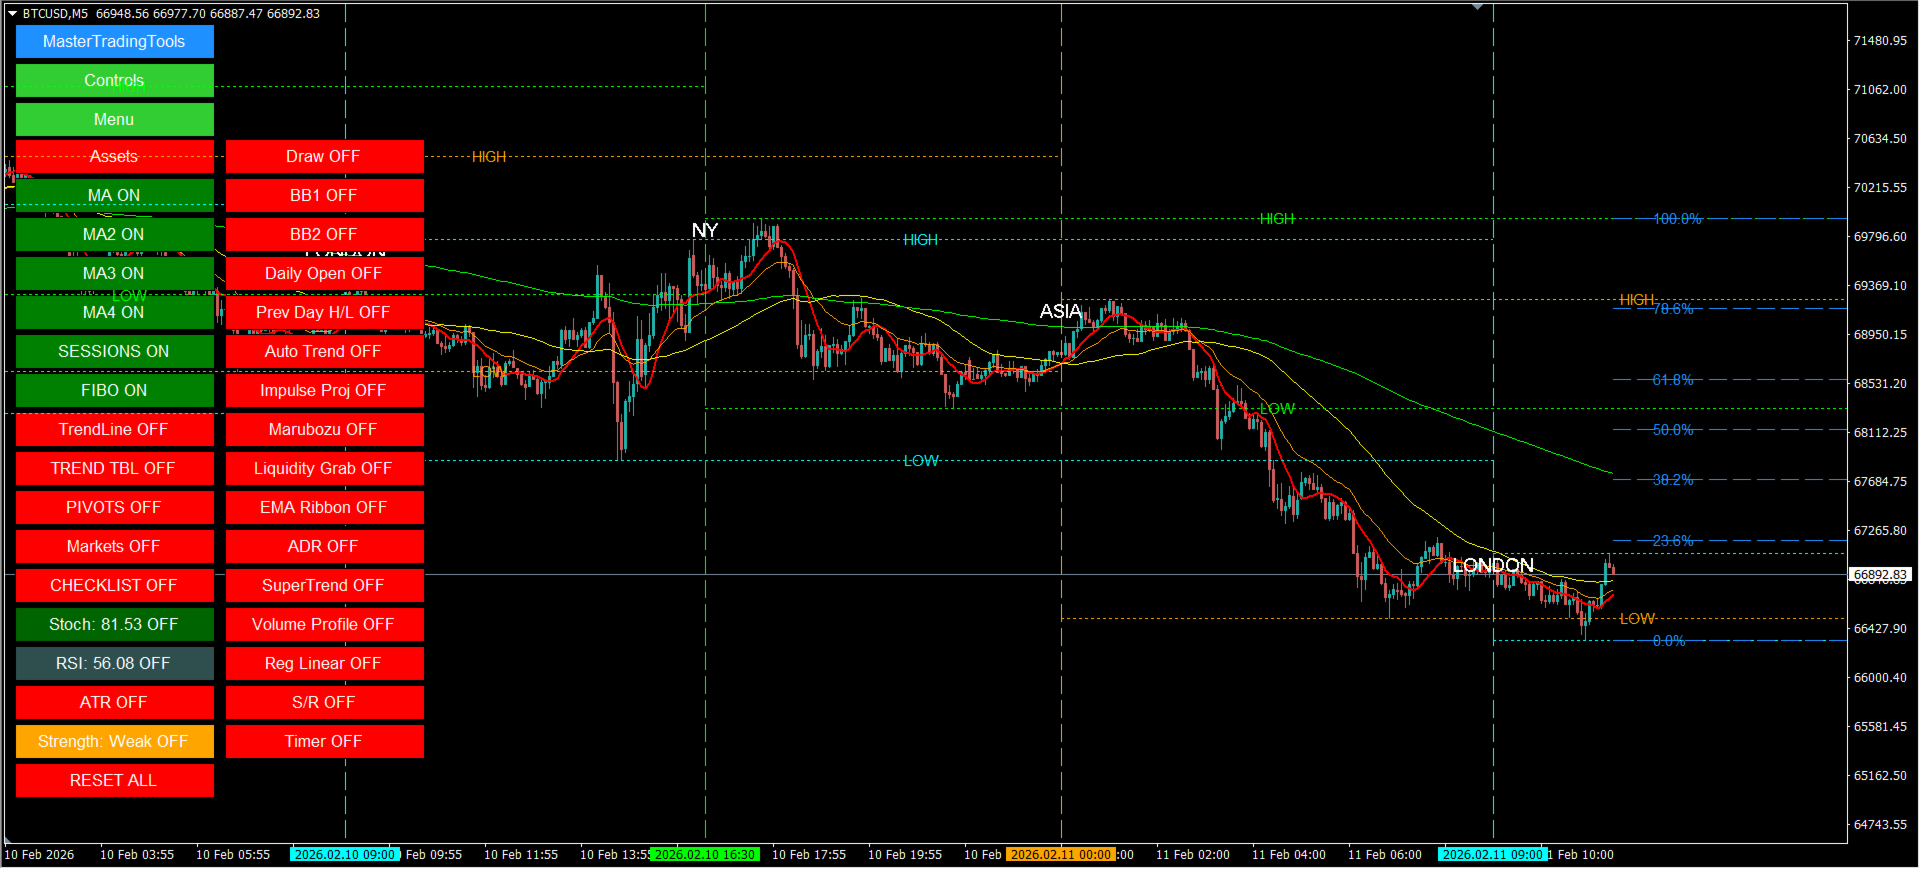1920x869 pixels.
Task: Switch off the FIBO ON button
Action: [x=115, y=391]
